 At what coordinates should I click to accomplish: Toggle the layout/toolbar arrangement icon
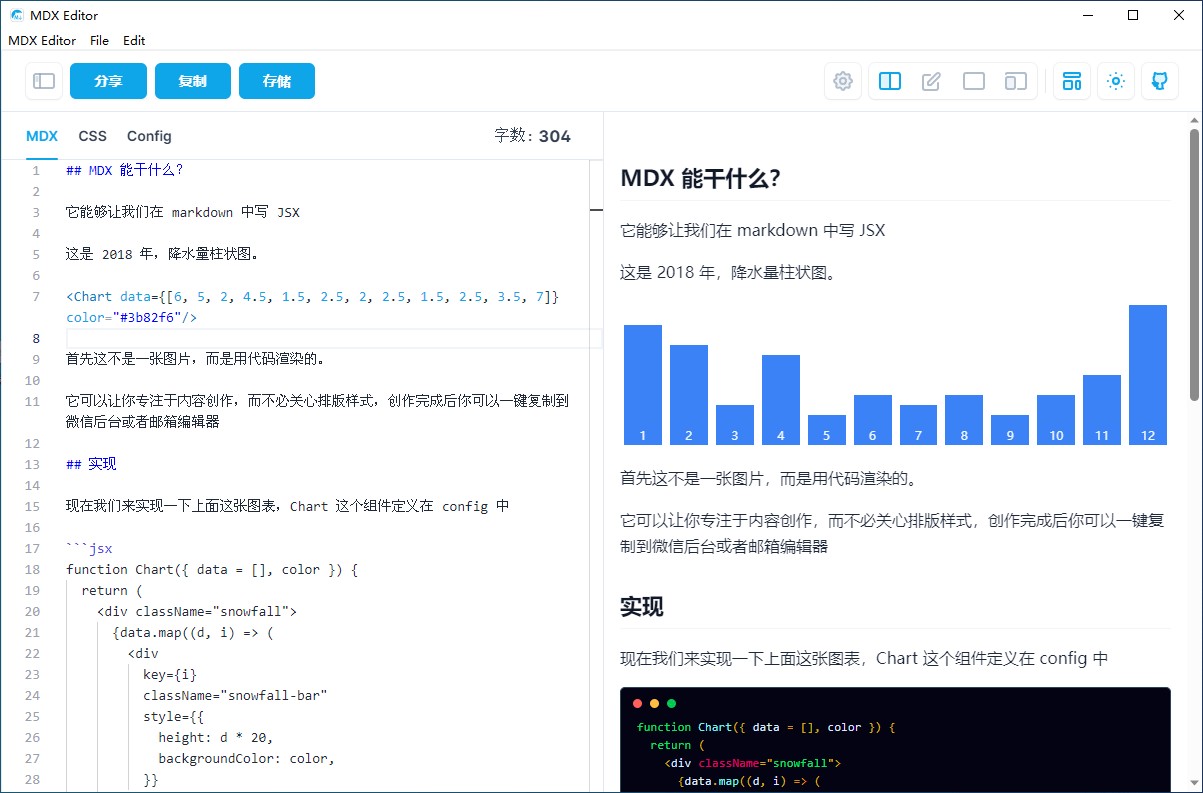point(1071,81)
